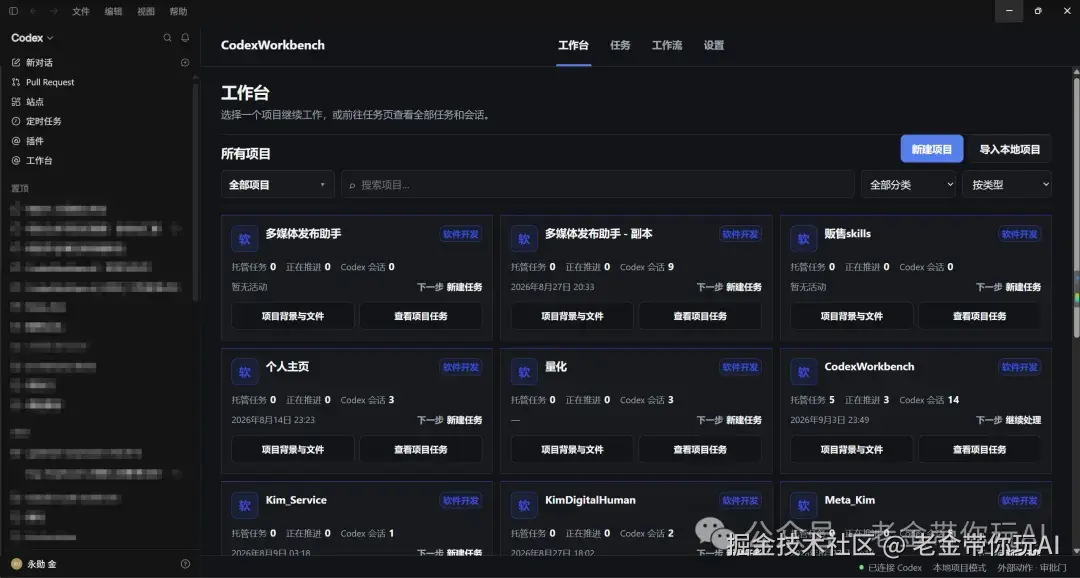This screenshot has height=578, width=1080.
Task: Click 项目背景与文件 on 多媒体发布助手 - 副本 card
Action: [572, 316]
